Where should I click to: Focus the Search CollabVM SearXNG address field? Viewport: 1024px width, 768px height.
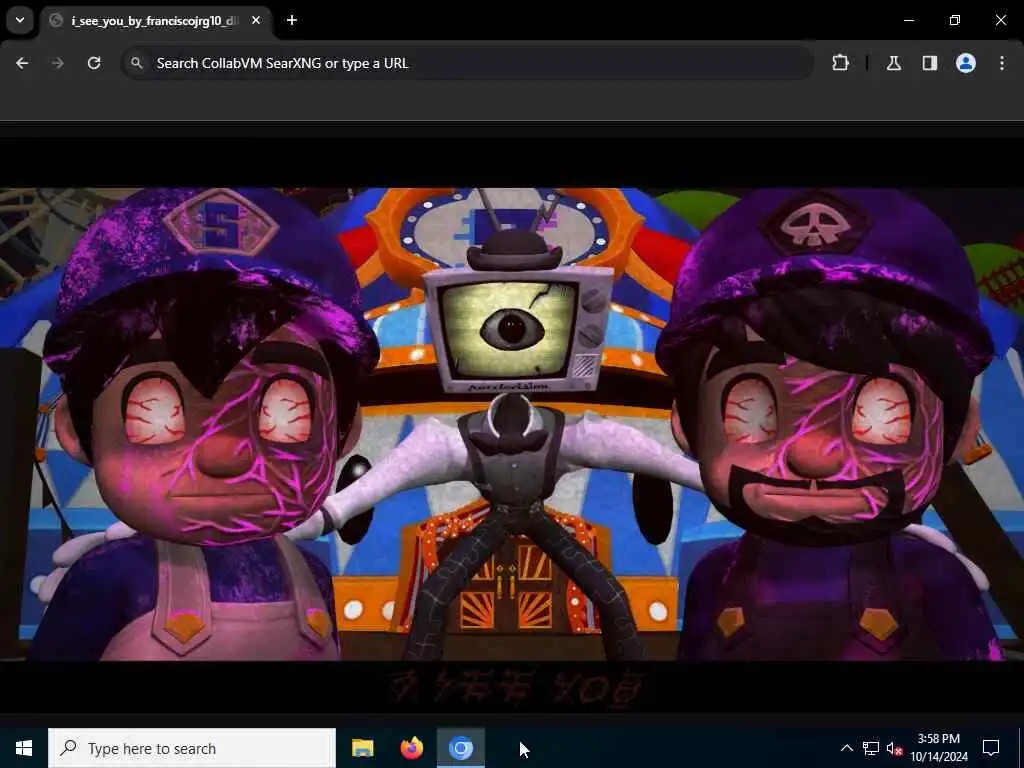pyautogui.click(x=467, y=63)
